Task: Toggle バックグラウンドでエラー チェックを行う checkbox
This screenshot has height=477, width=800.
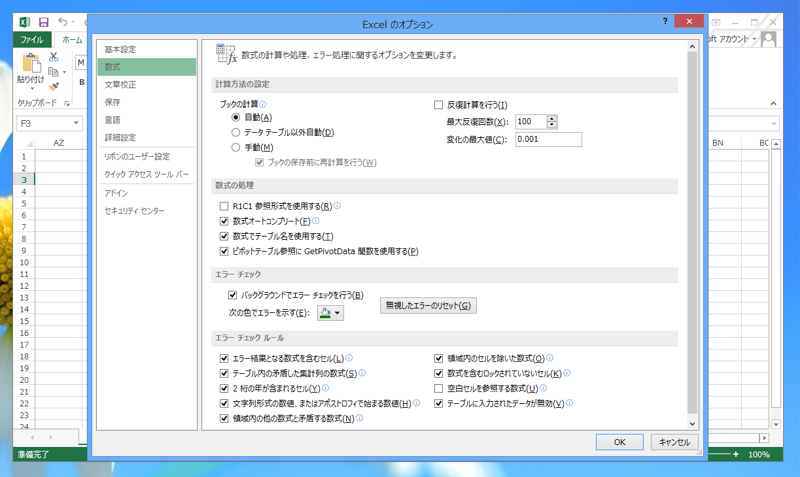Action: coord(233,295)
